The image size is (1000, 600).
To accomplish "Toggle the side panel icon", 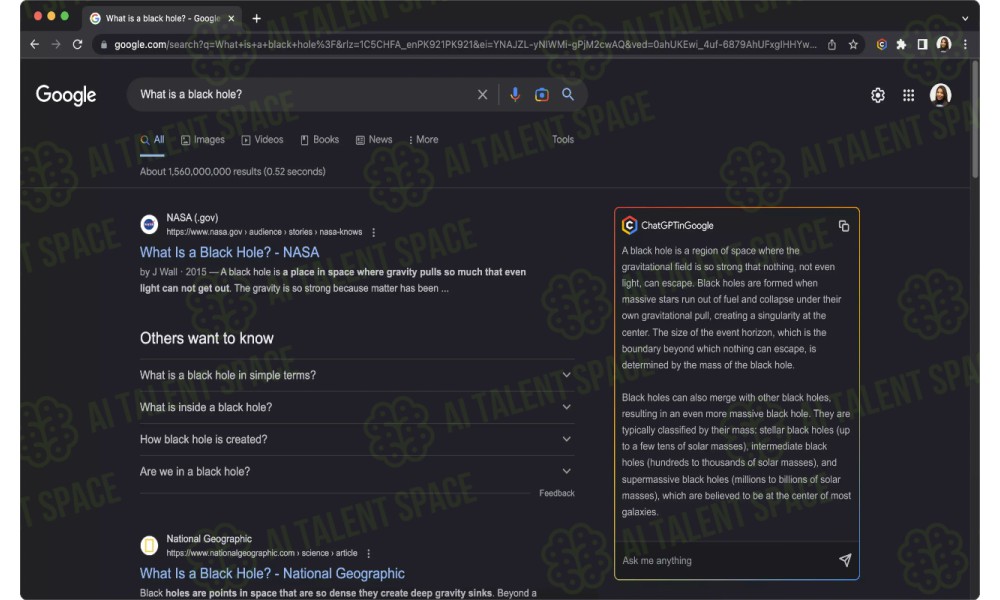I will (922, 45).
